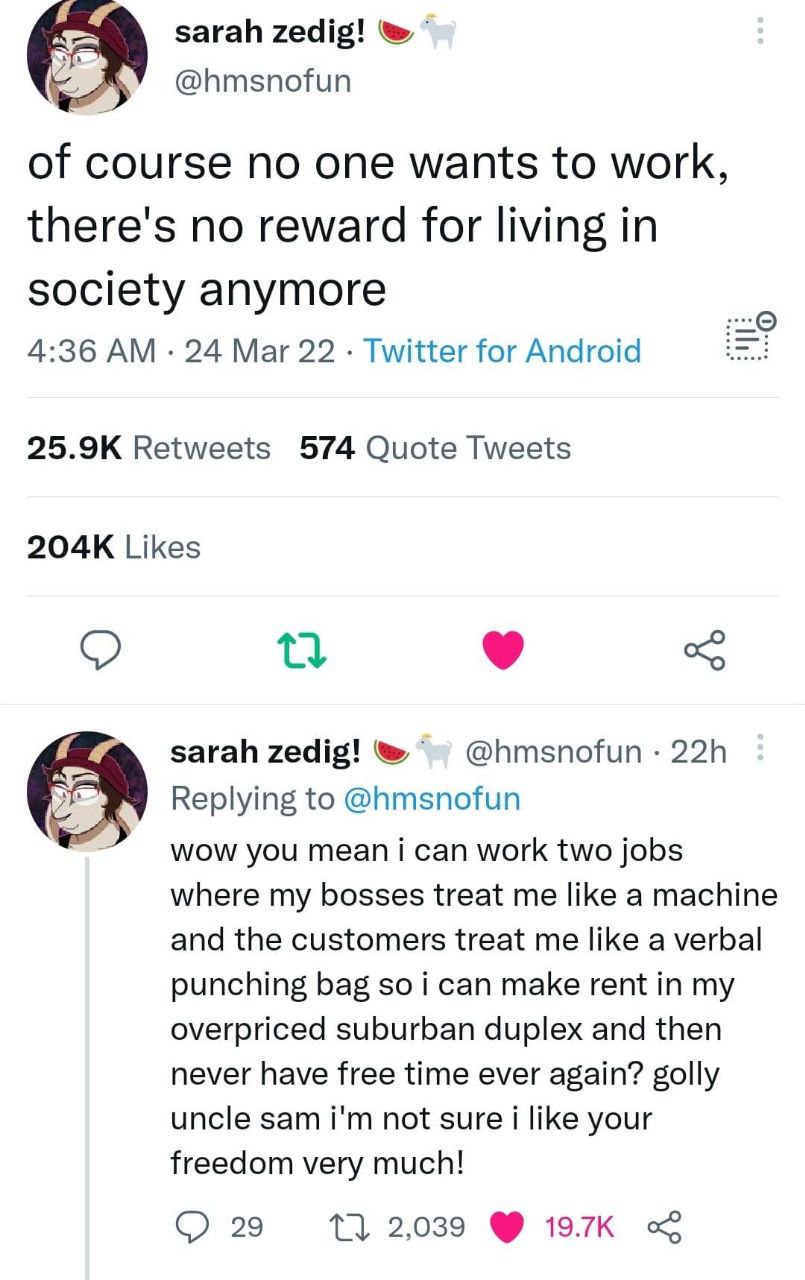Screen dimensions: 805x1280
Task: Open the Replying to @hmsnofun mention link
Action: click(x=433, y=797)
